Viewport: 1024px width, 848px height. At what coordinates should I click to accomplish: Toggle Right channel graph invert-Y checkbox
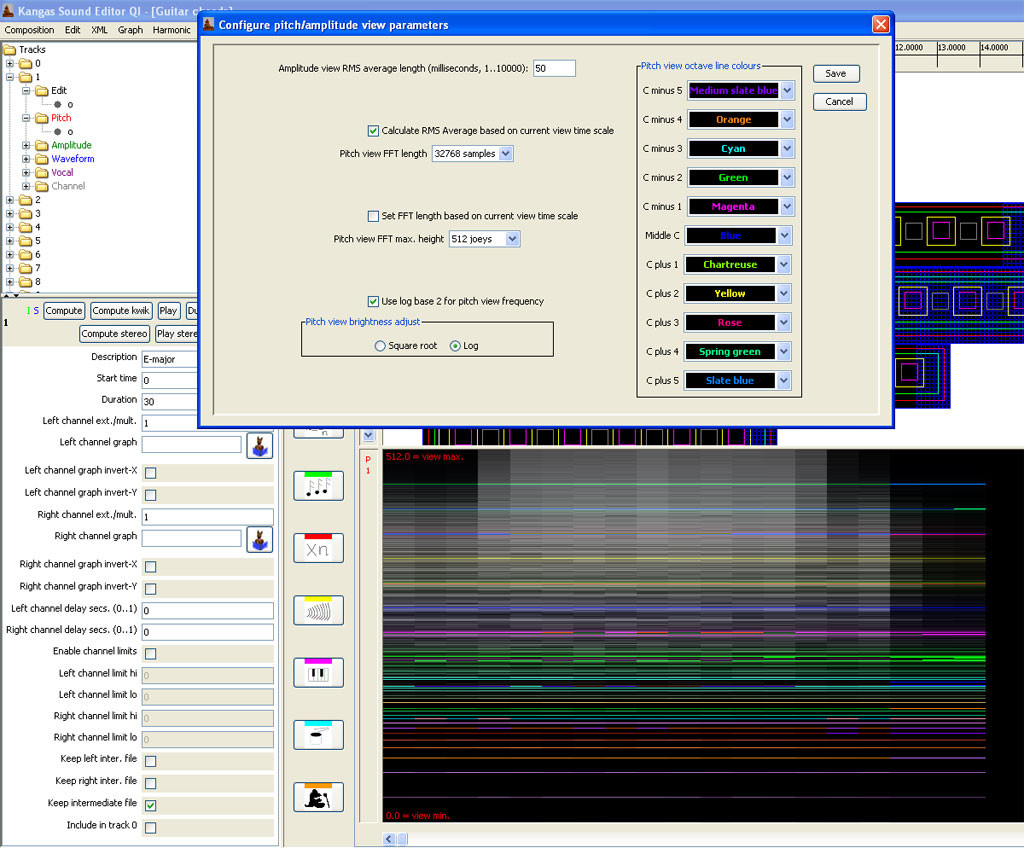click(150, 589)
